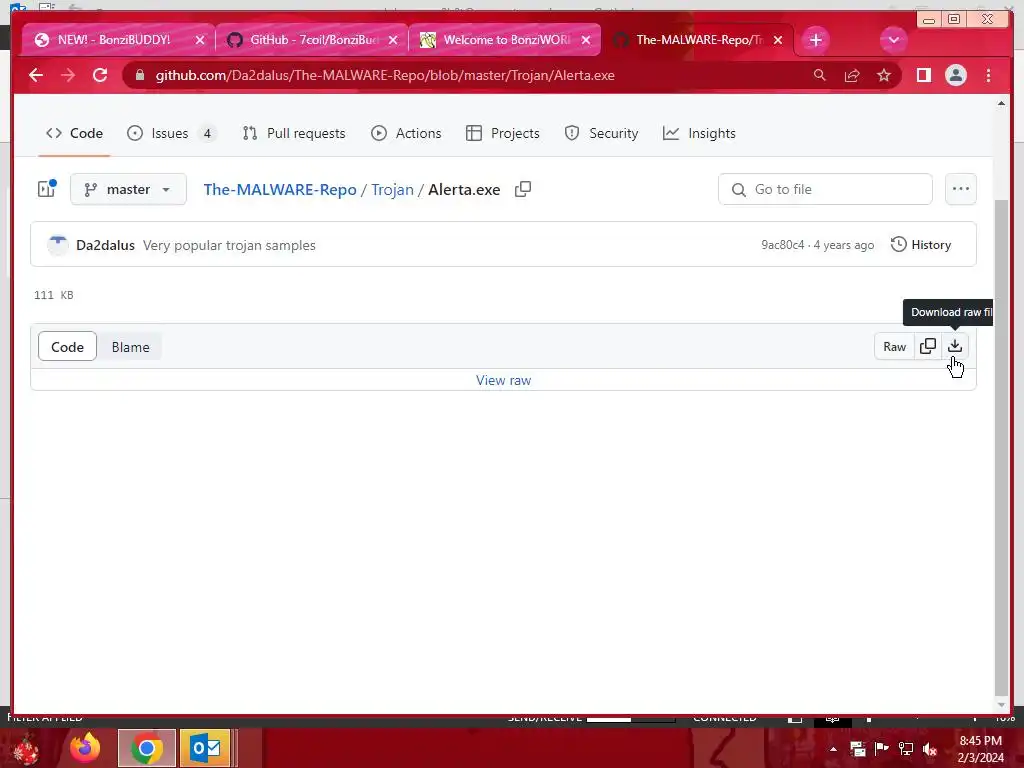The height and width of the screenshot is (768, 1024).
Task: Switch to the Blame view
Action: click(130, 347)
